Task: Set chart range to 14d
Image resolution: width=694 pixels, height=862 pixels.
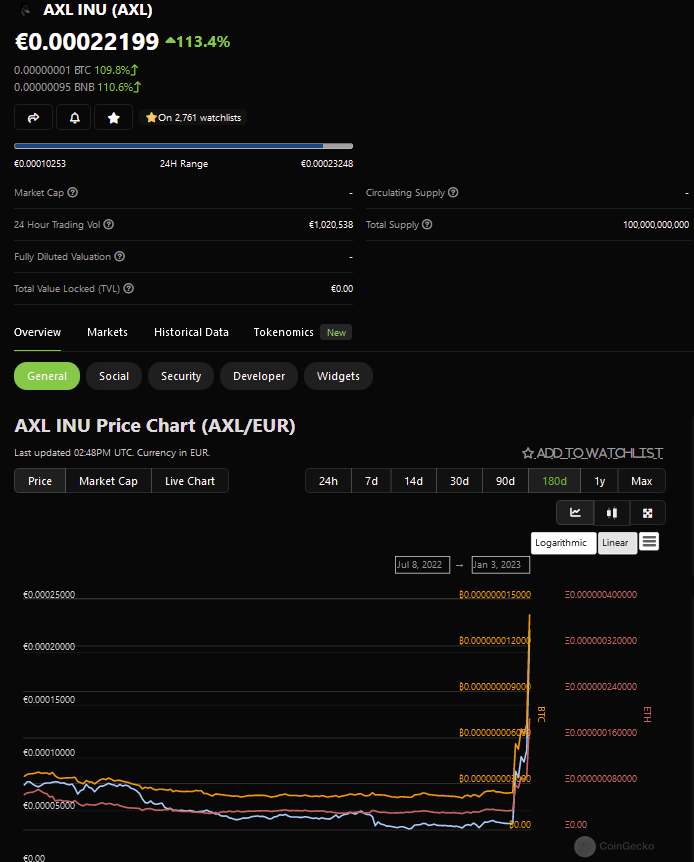Action: 414,481
